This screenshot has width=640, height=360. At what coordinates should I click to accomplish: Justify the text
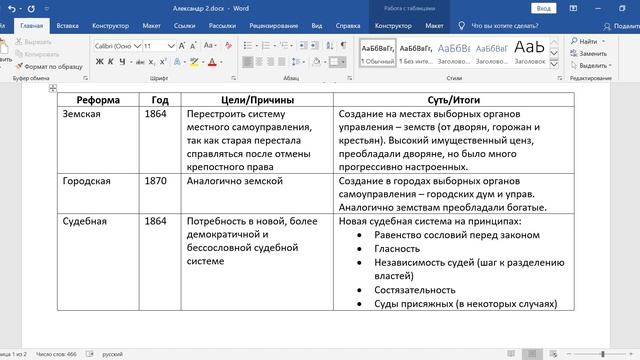[282, 62]
